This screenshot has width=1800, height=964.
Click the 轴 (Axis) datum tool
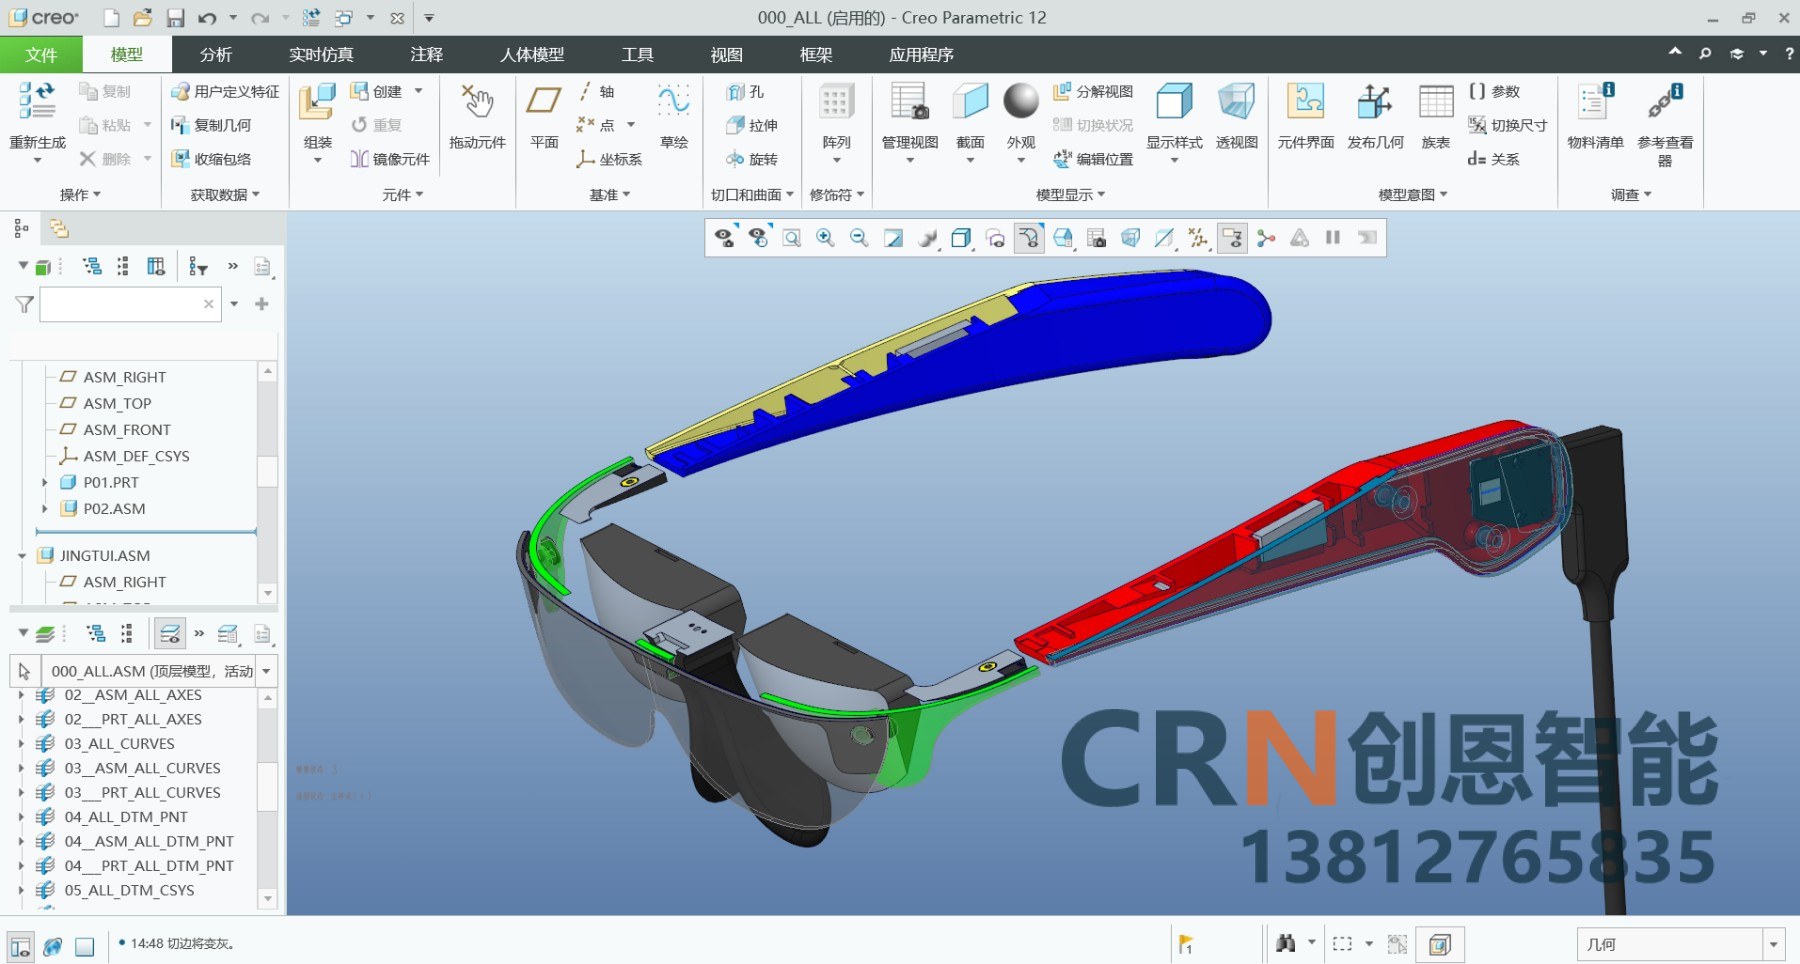[x=596, y=92]
